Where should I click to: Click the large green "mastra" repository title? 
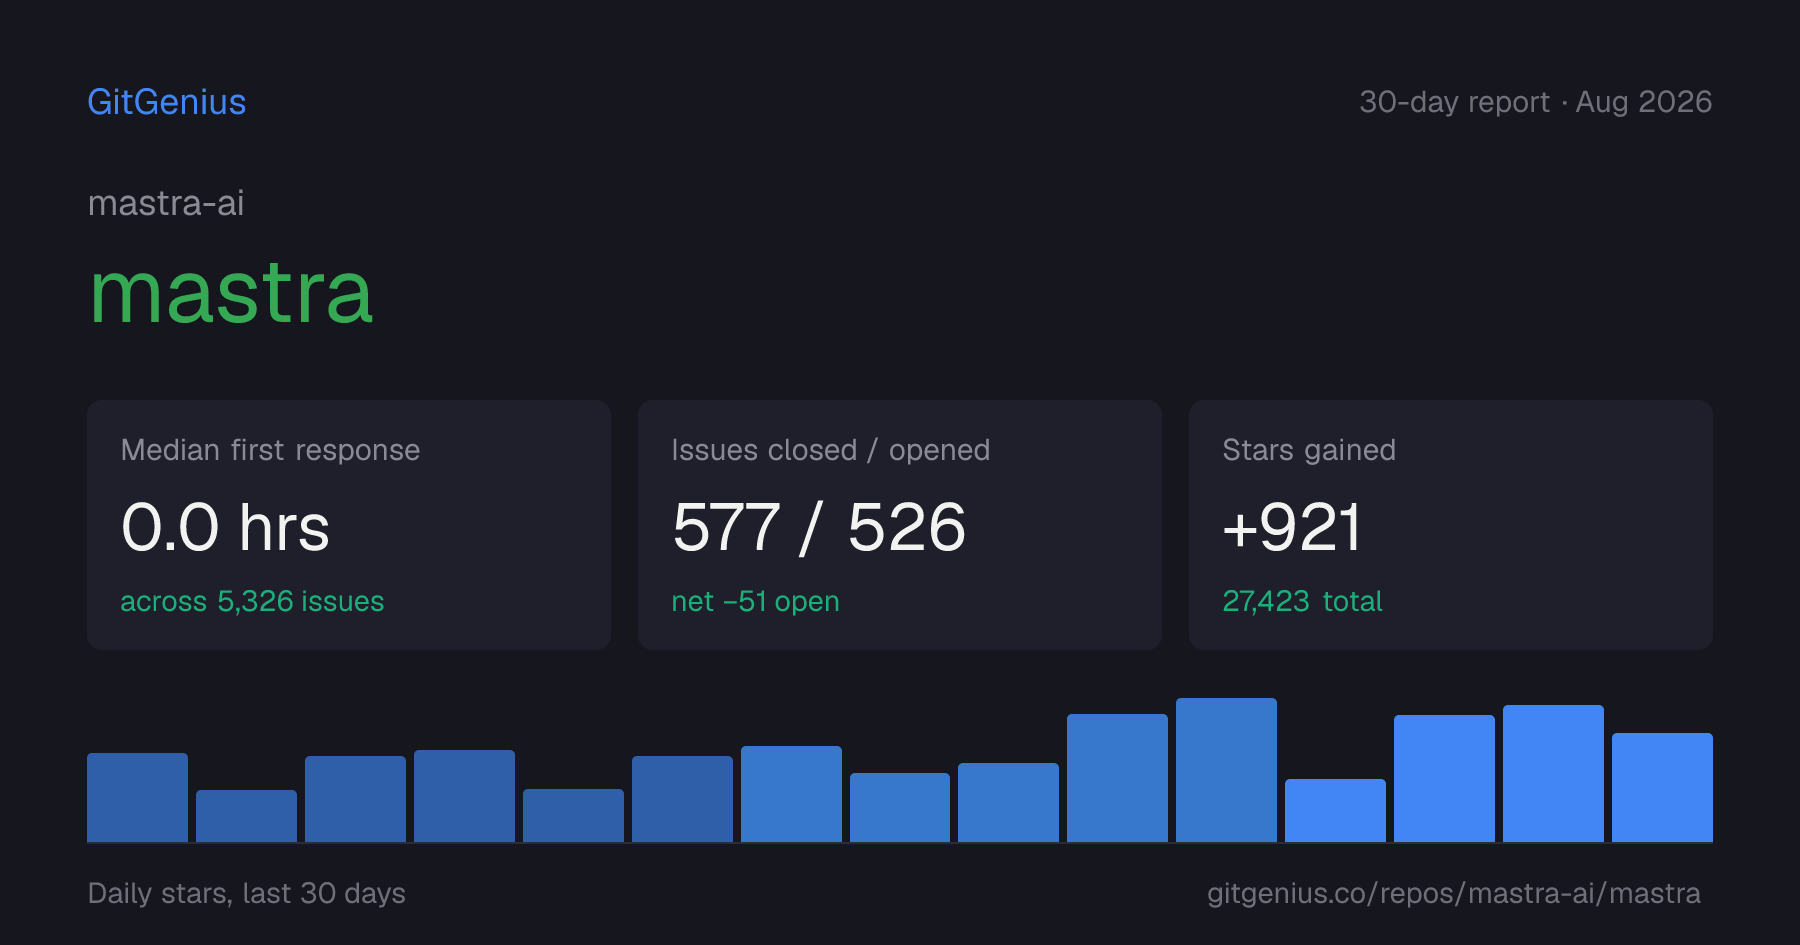[x=231, y=292]
